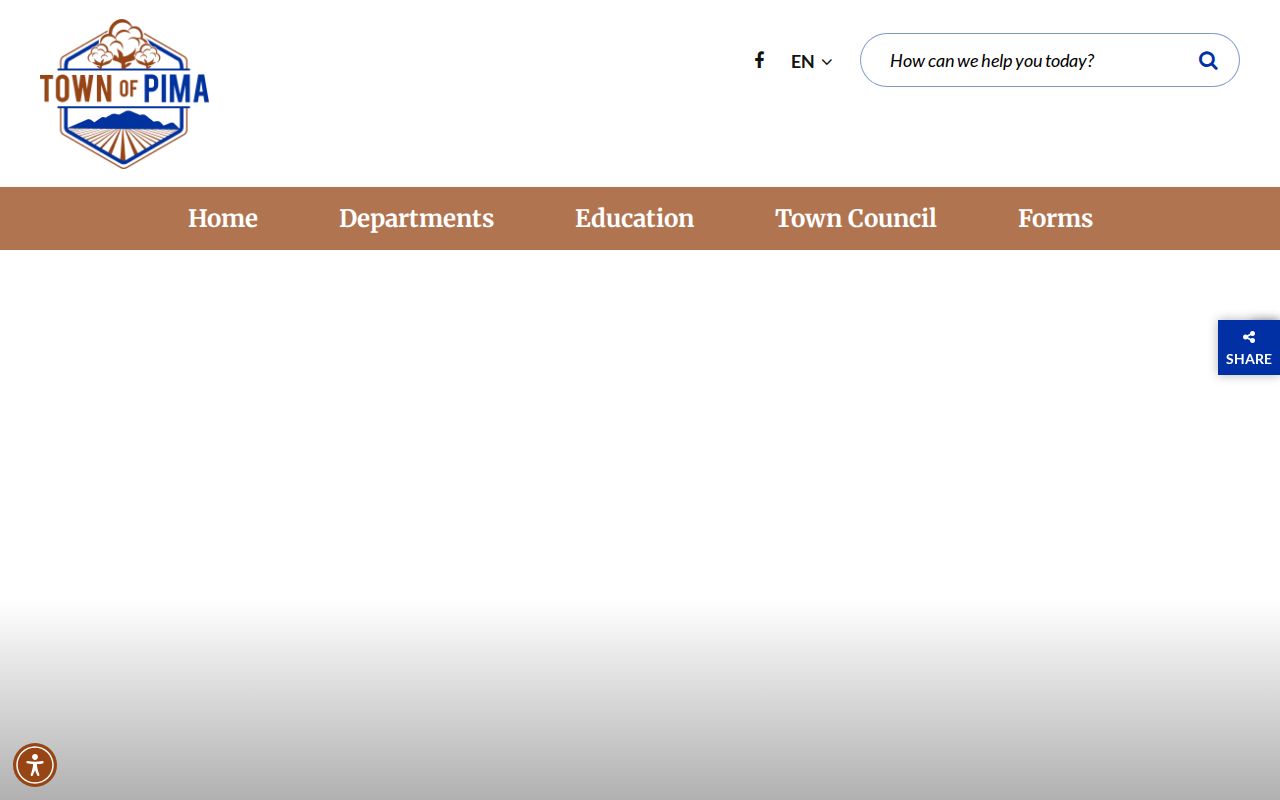Open the Town Council menu

click(x=856, y=218)
